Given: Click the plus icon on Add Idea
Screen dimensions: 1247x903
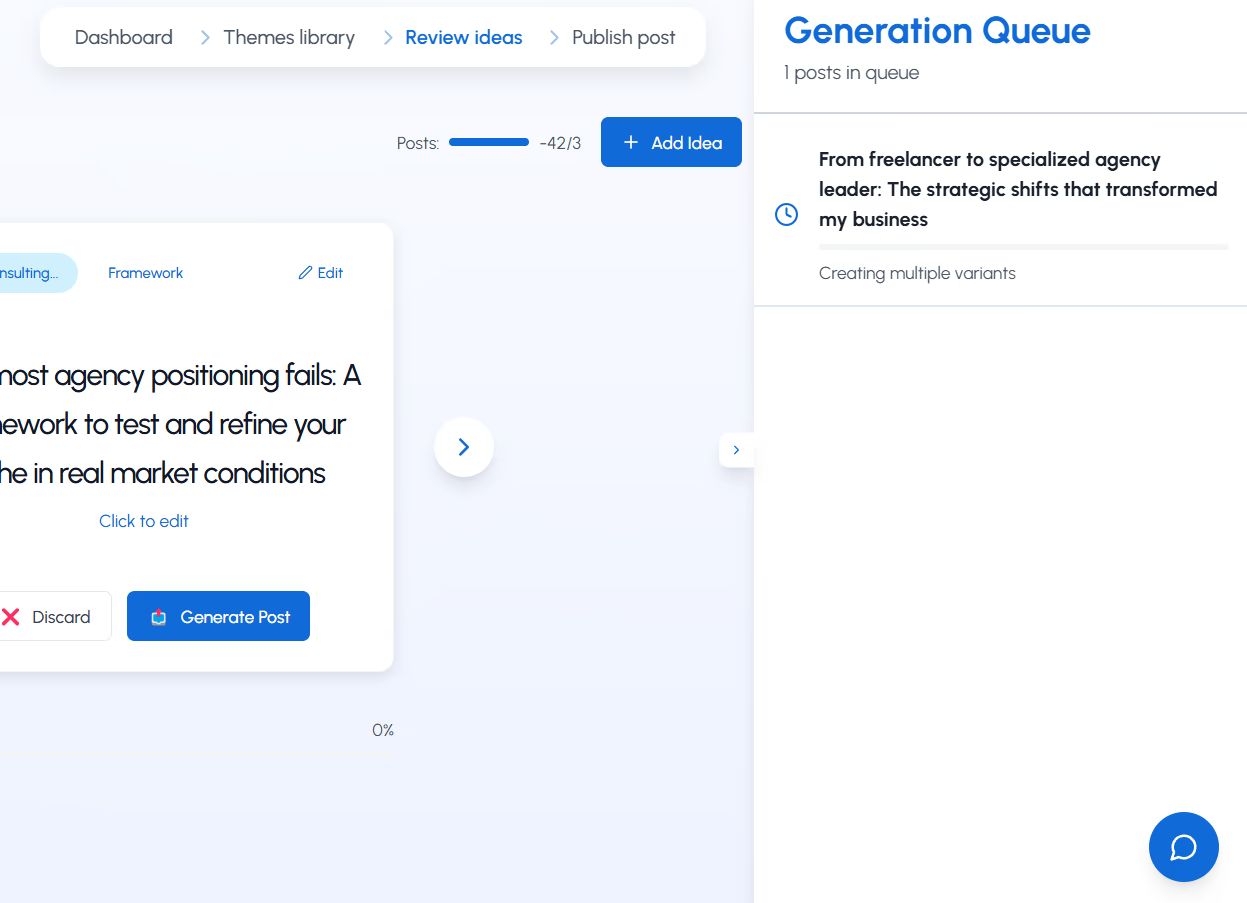Looking at the screenshot, I should pos(631,143).
